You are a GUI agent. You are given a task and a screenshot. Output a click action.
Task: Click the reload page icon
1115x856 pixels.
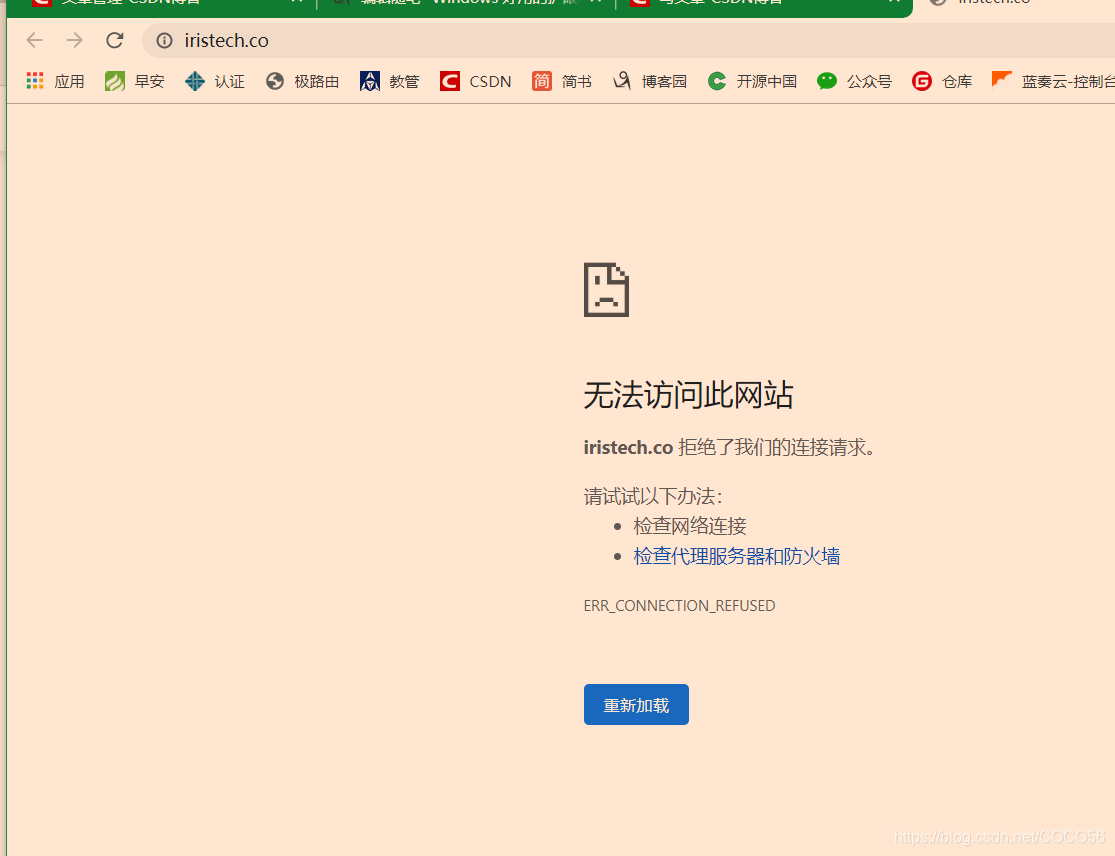(x=114, y=40)
